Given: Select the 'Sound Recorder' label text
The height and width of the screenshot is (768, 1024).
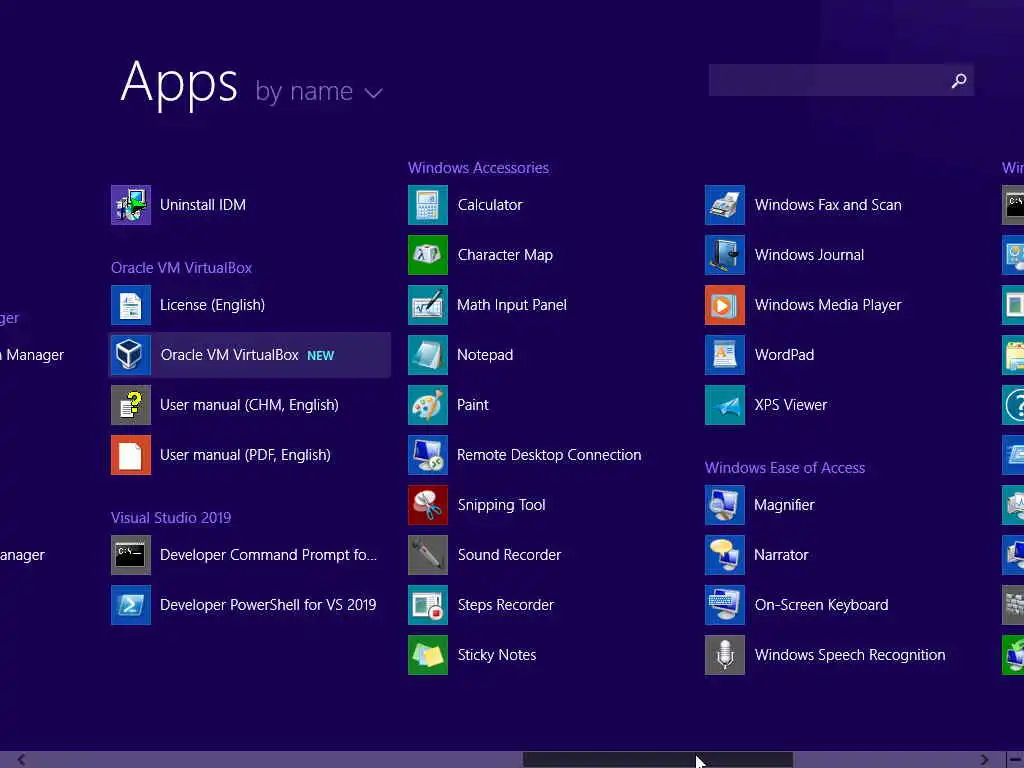Looking at the screenshot, I should pyautogui.click(x=509, y=555).
